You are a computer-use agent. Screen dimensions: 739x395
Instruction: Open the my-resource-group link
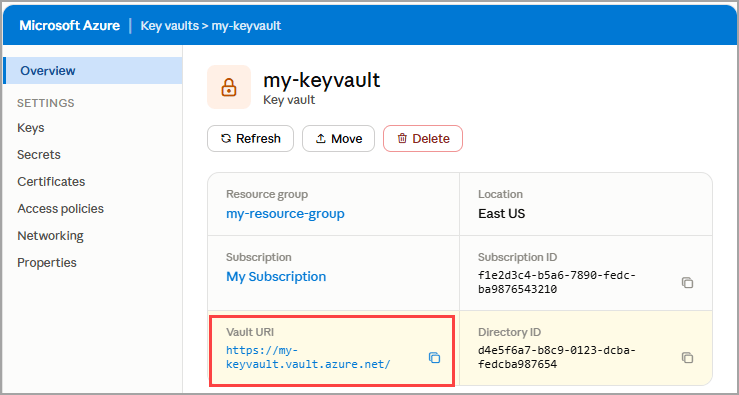click(285, 214)
